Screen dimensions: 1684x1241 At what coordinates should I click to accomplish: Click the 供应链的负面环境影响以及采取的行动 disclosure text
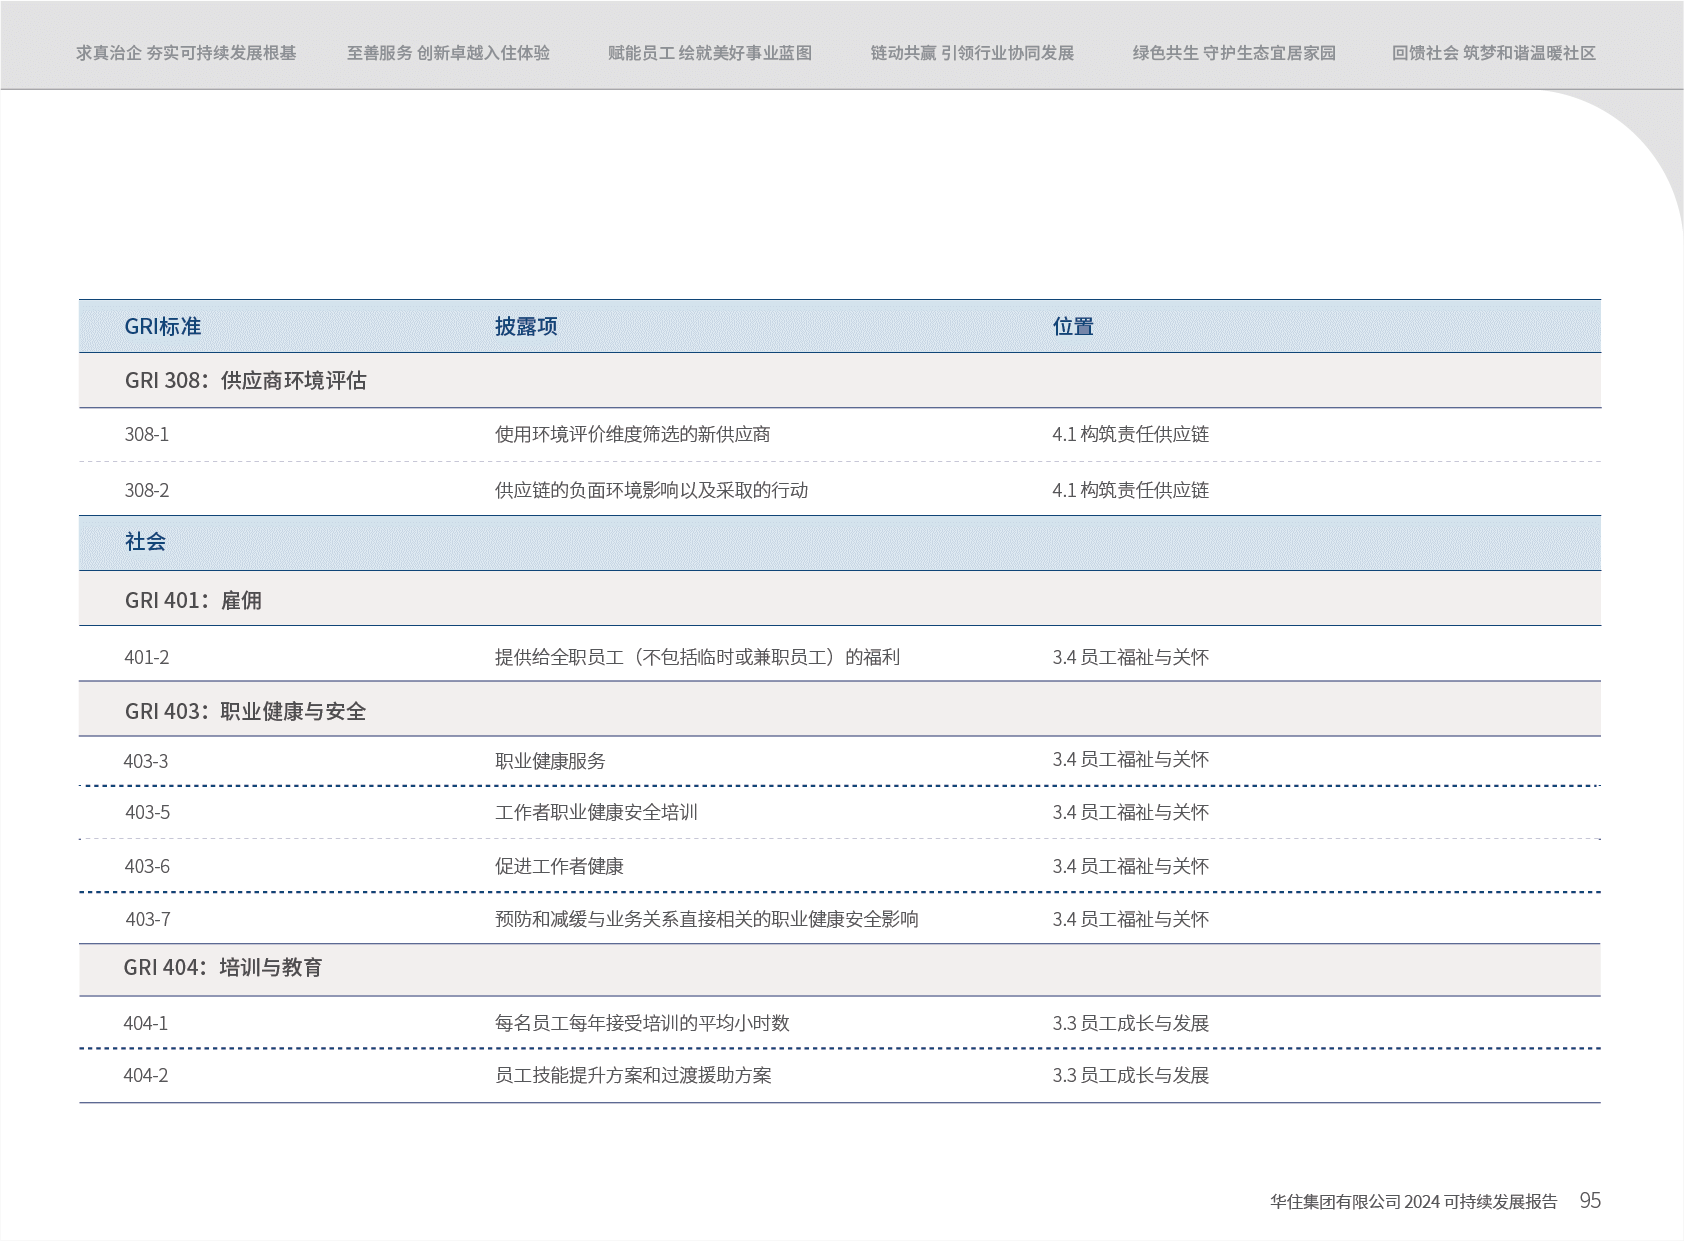[x=651, y=490]
